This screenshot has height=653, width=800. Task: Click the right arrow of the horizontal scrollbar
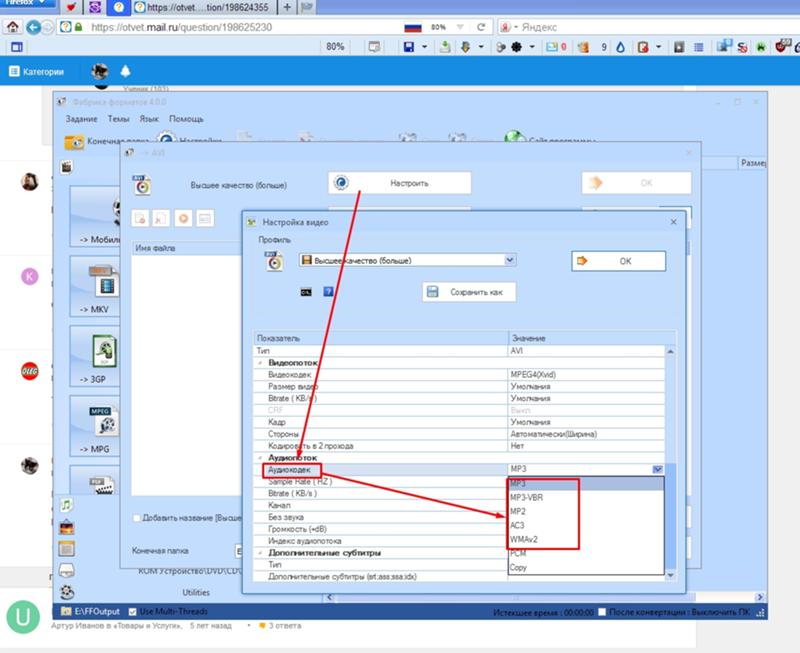tap(760, 597)
